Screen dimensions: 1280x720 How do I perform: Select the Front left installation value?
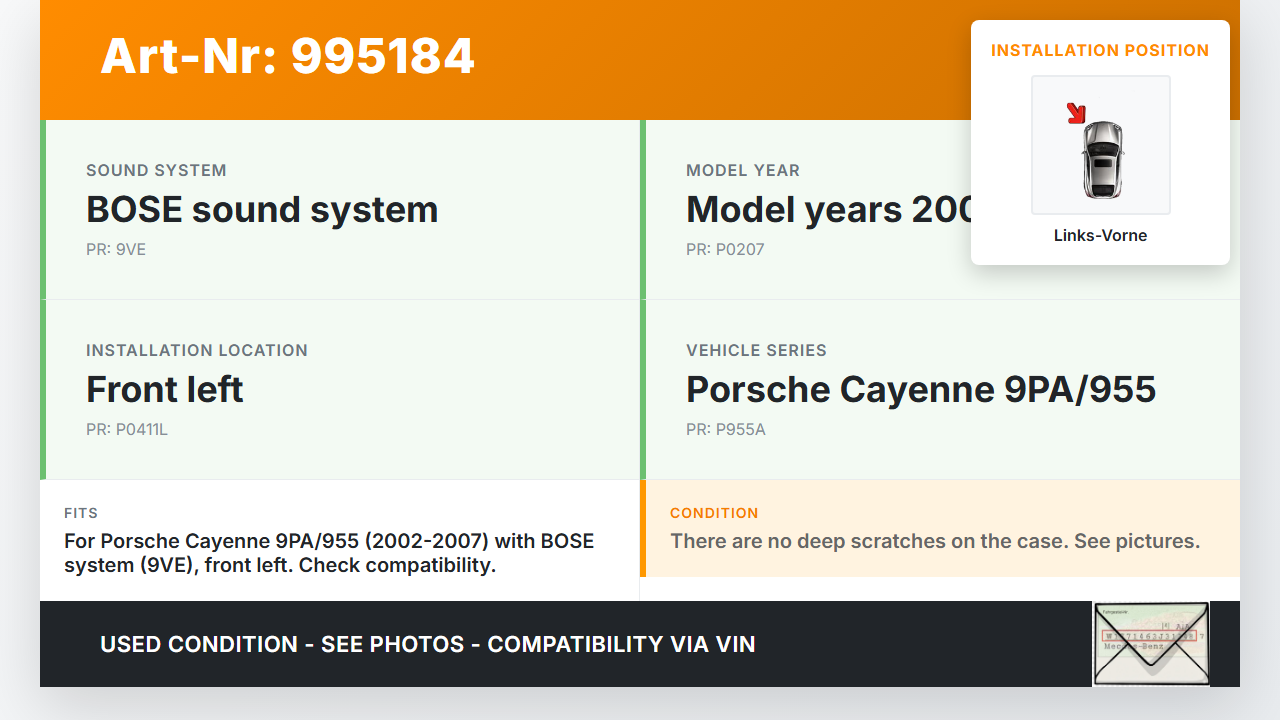pyautogui.click(x=165, y=390)
